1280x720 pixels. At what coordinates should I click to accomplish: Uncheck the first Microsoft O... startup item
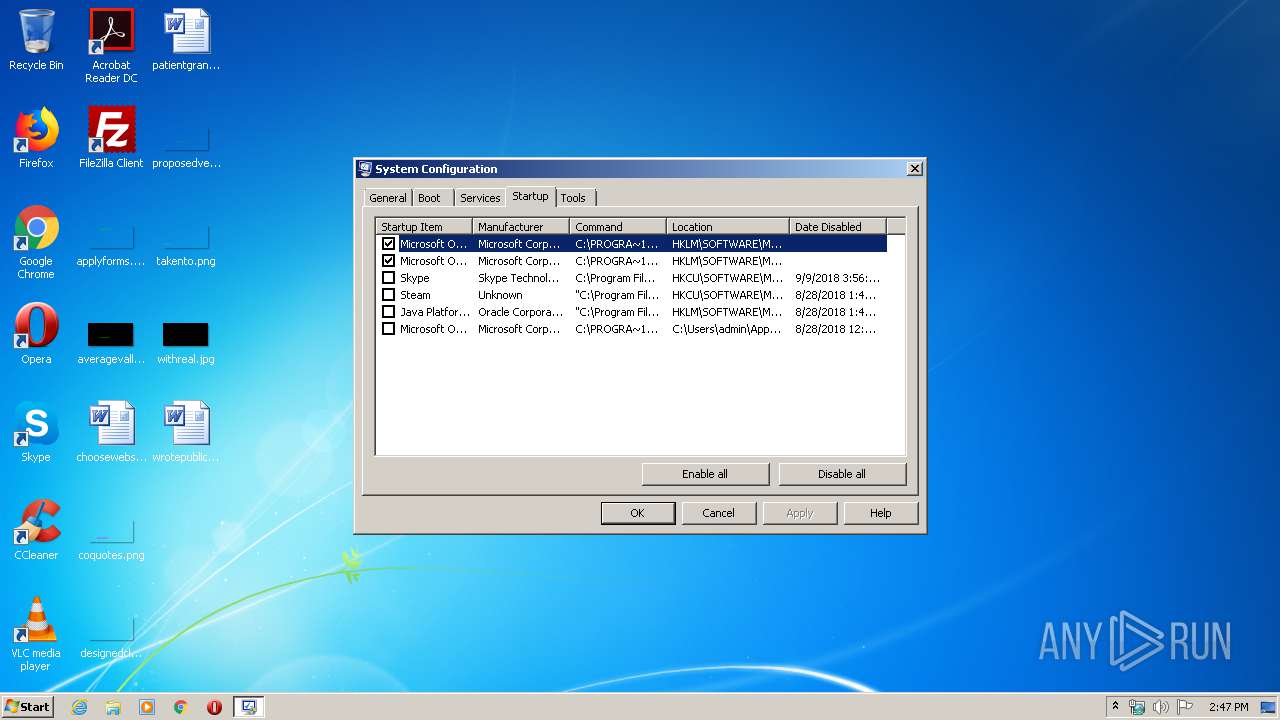(x=389, y=243)
